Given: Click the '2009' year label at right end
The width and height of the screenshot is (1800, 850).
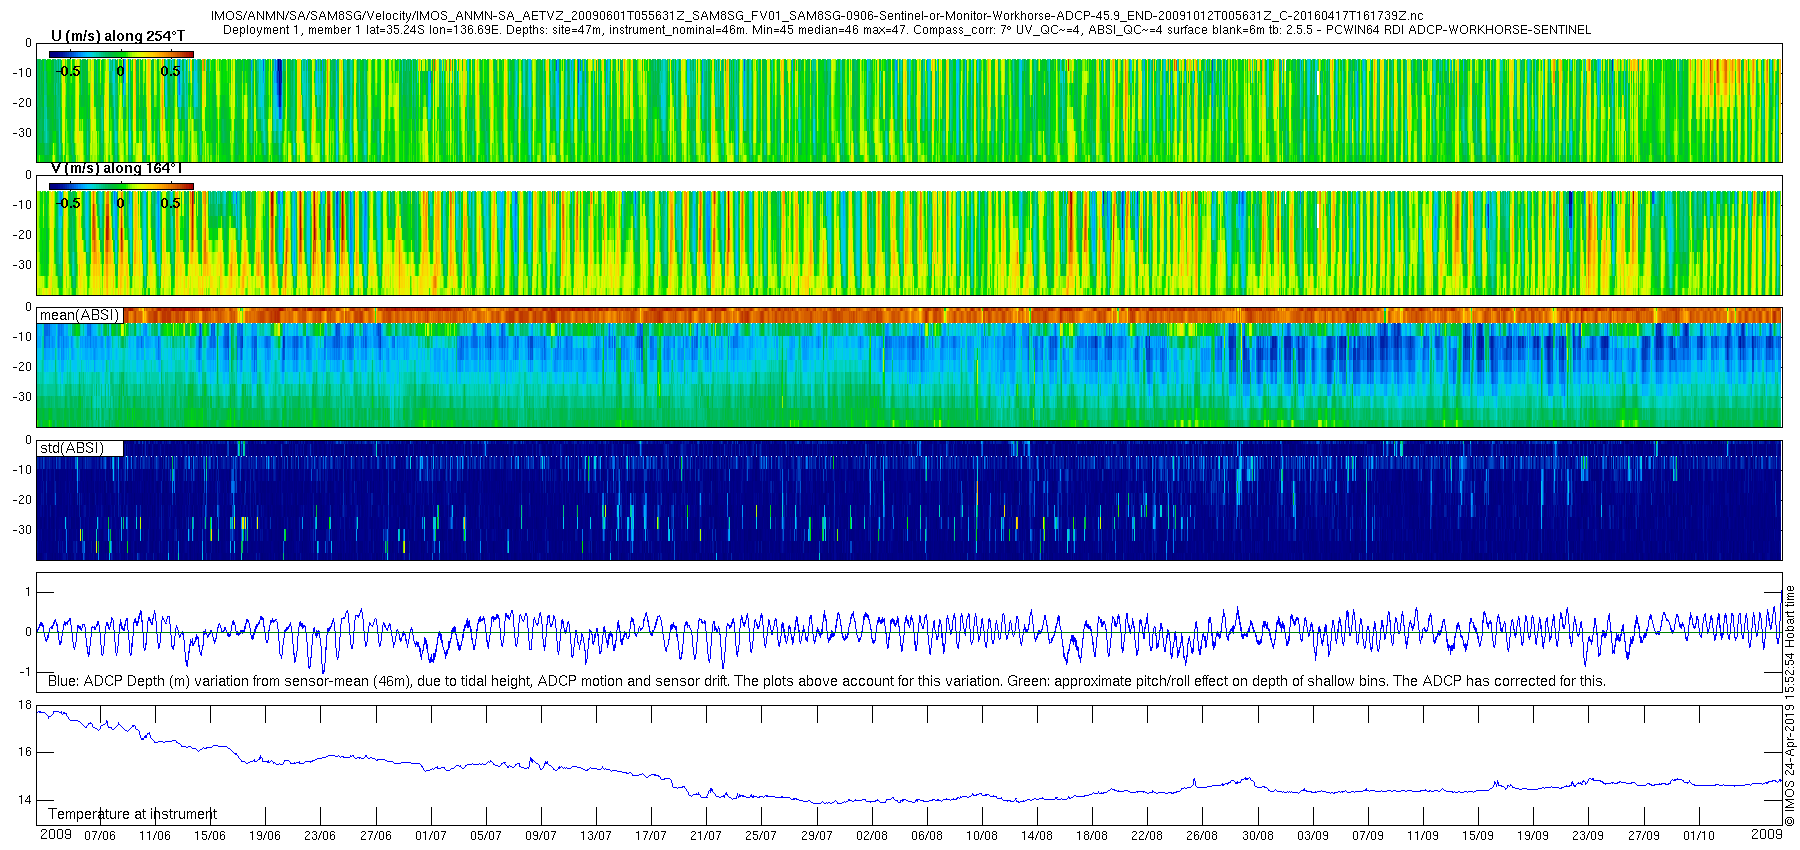Looking at the screenshot, I should coord(1767,834).
